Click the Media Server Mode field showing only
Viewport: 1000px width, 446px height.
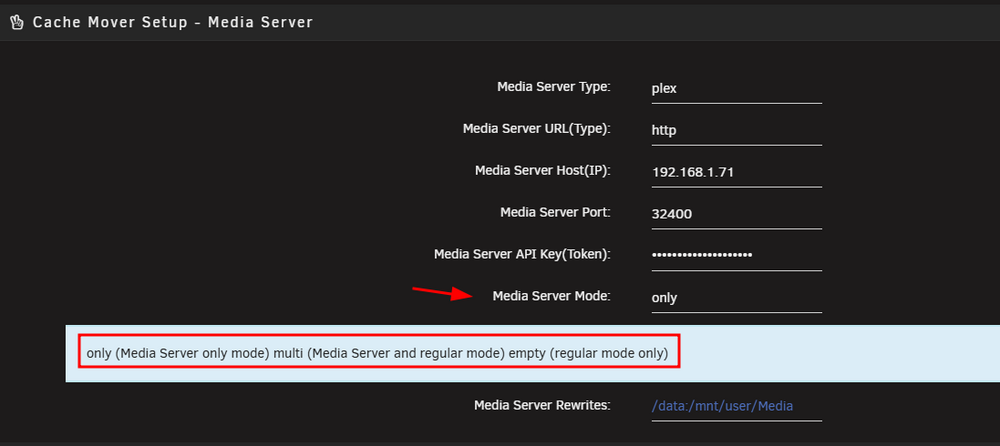737,298
